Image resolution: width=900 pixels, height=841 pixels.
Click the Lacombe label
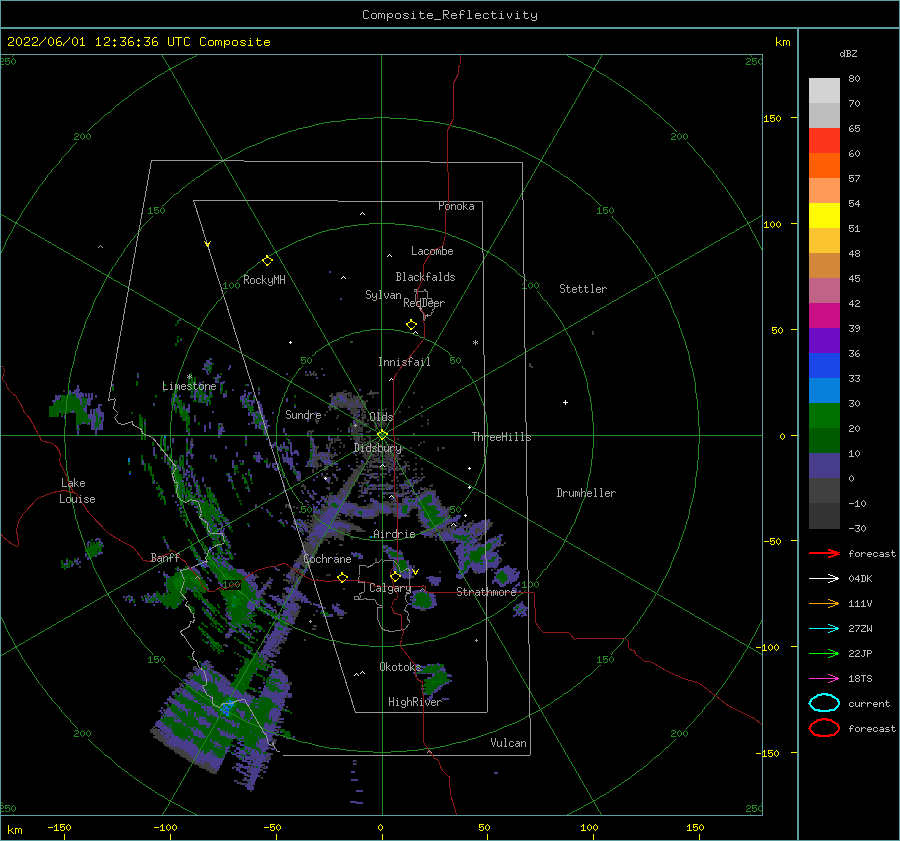point(432,251)
